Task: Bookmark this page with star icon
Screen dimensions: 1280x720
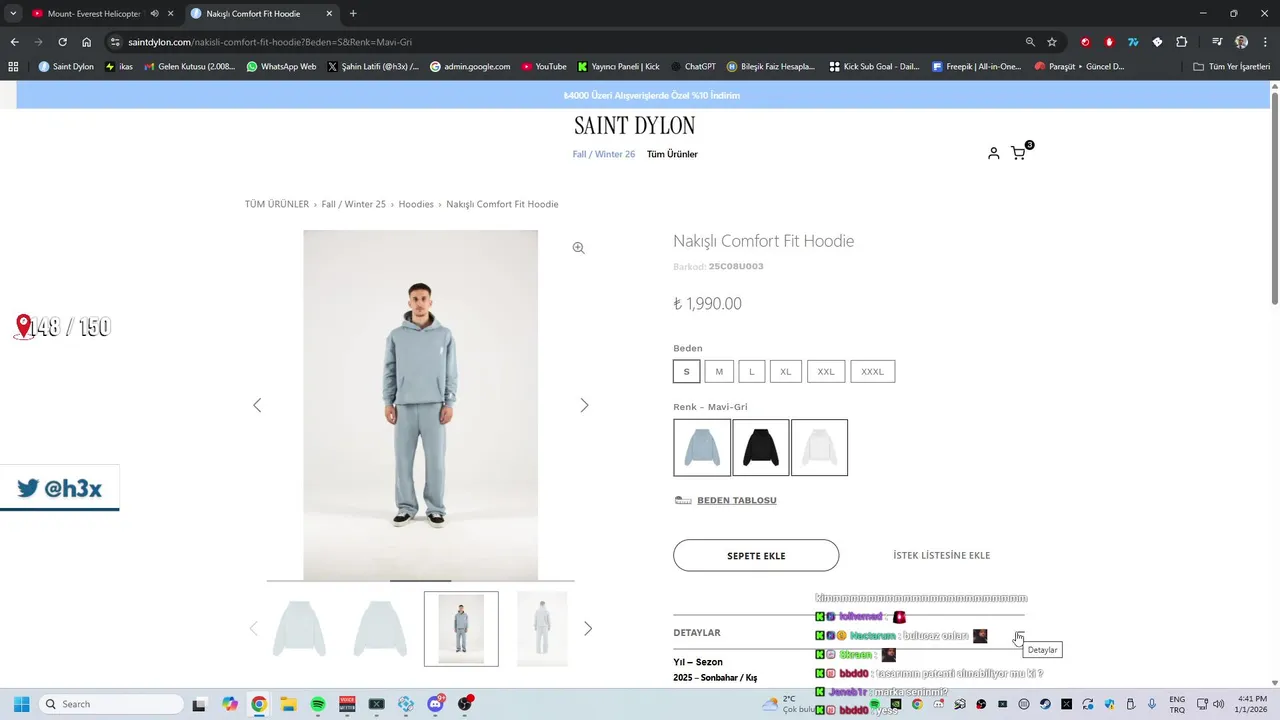Action: point(1052,42)
